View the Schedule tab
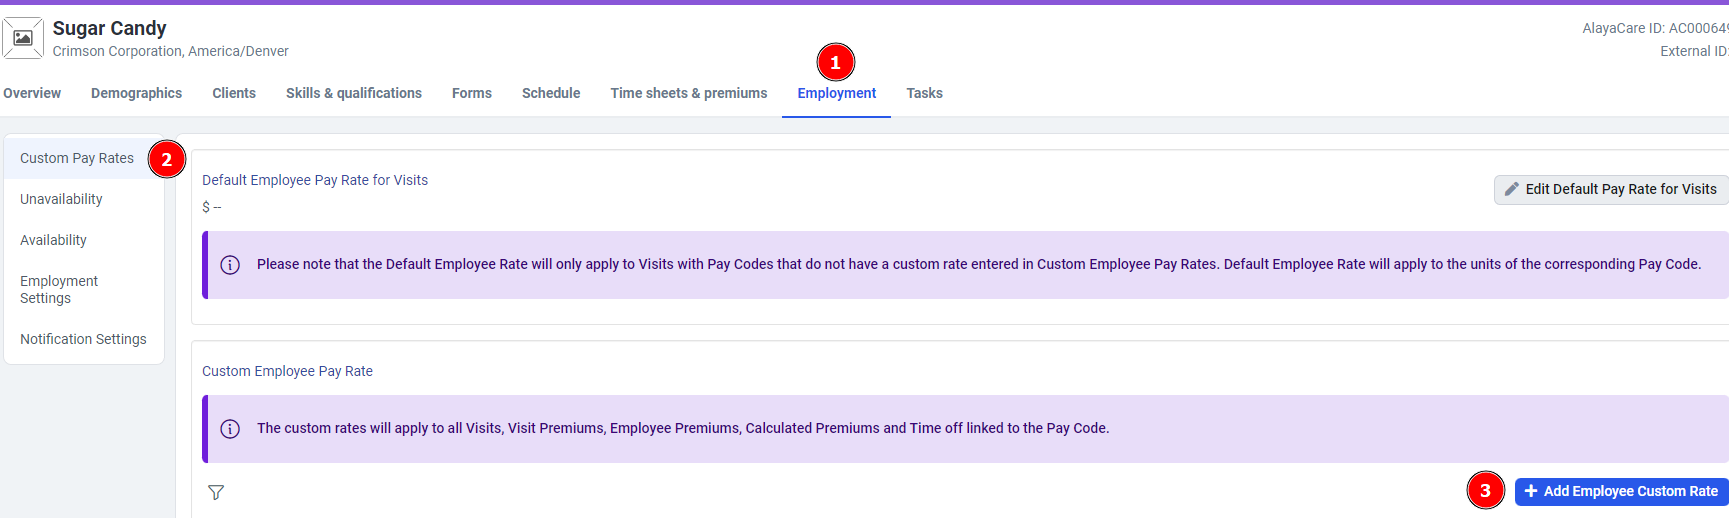 point(551,93)
